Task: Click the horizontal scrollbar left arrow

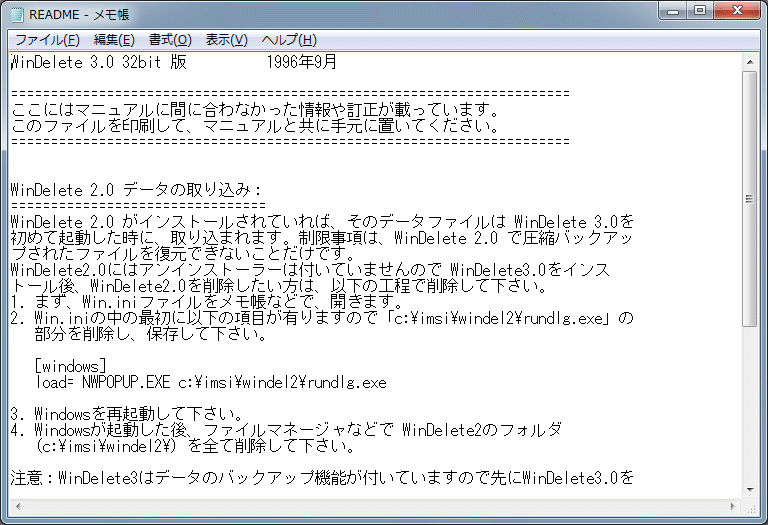Action: click(x=18, y=506)
